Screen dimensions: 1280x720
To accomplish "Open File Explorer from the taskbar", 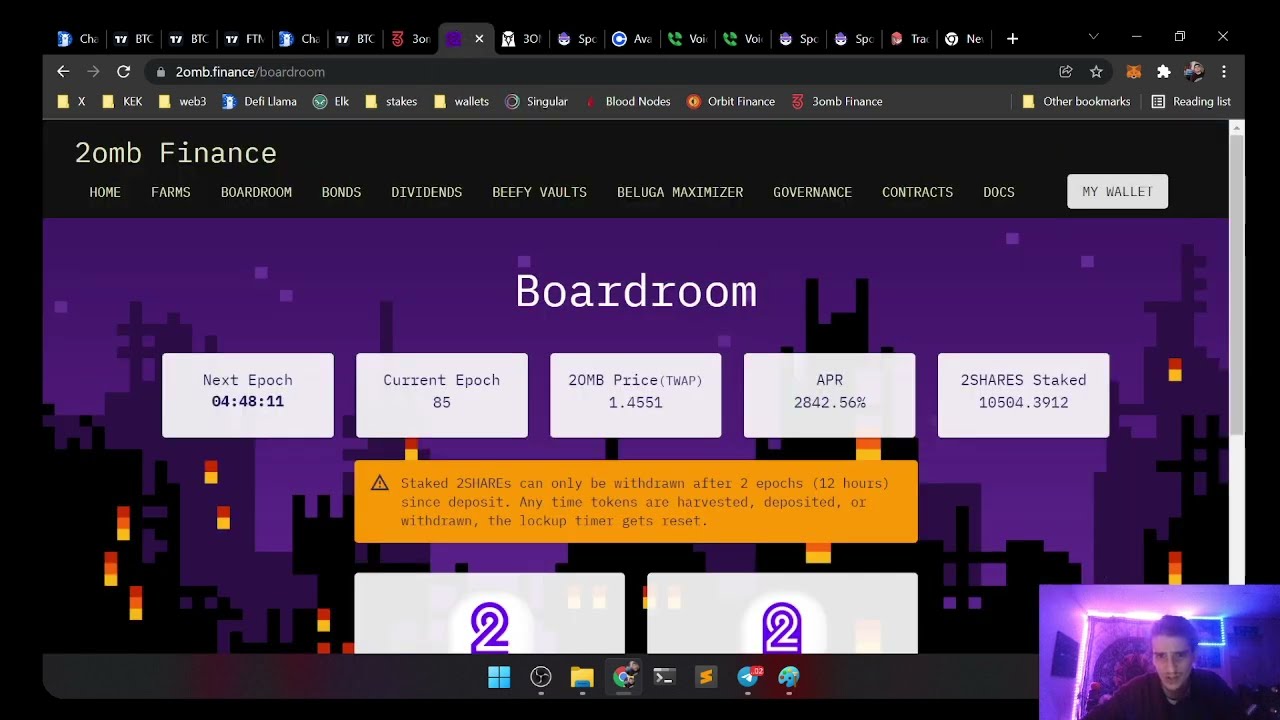I will 582,677.
